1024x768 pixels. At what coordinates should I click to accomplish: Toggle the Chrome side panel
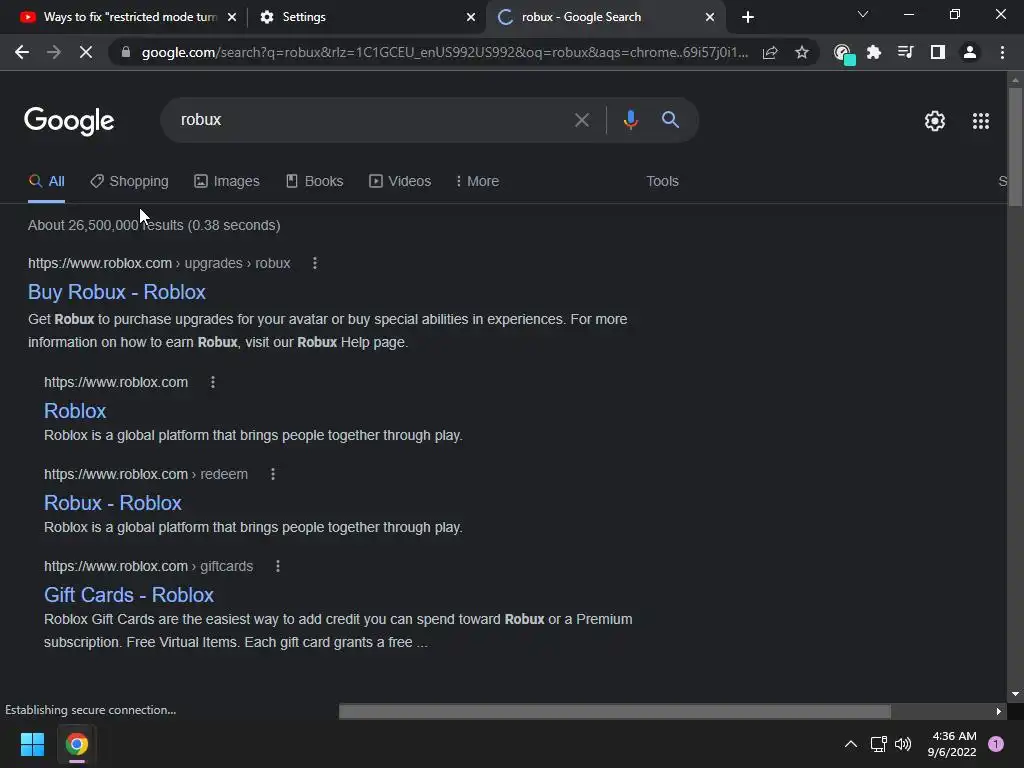[938, 52]
